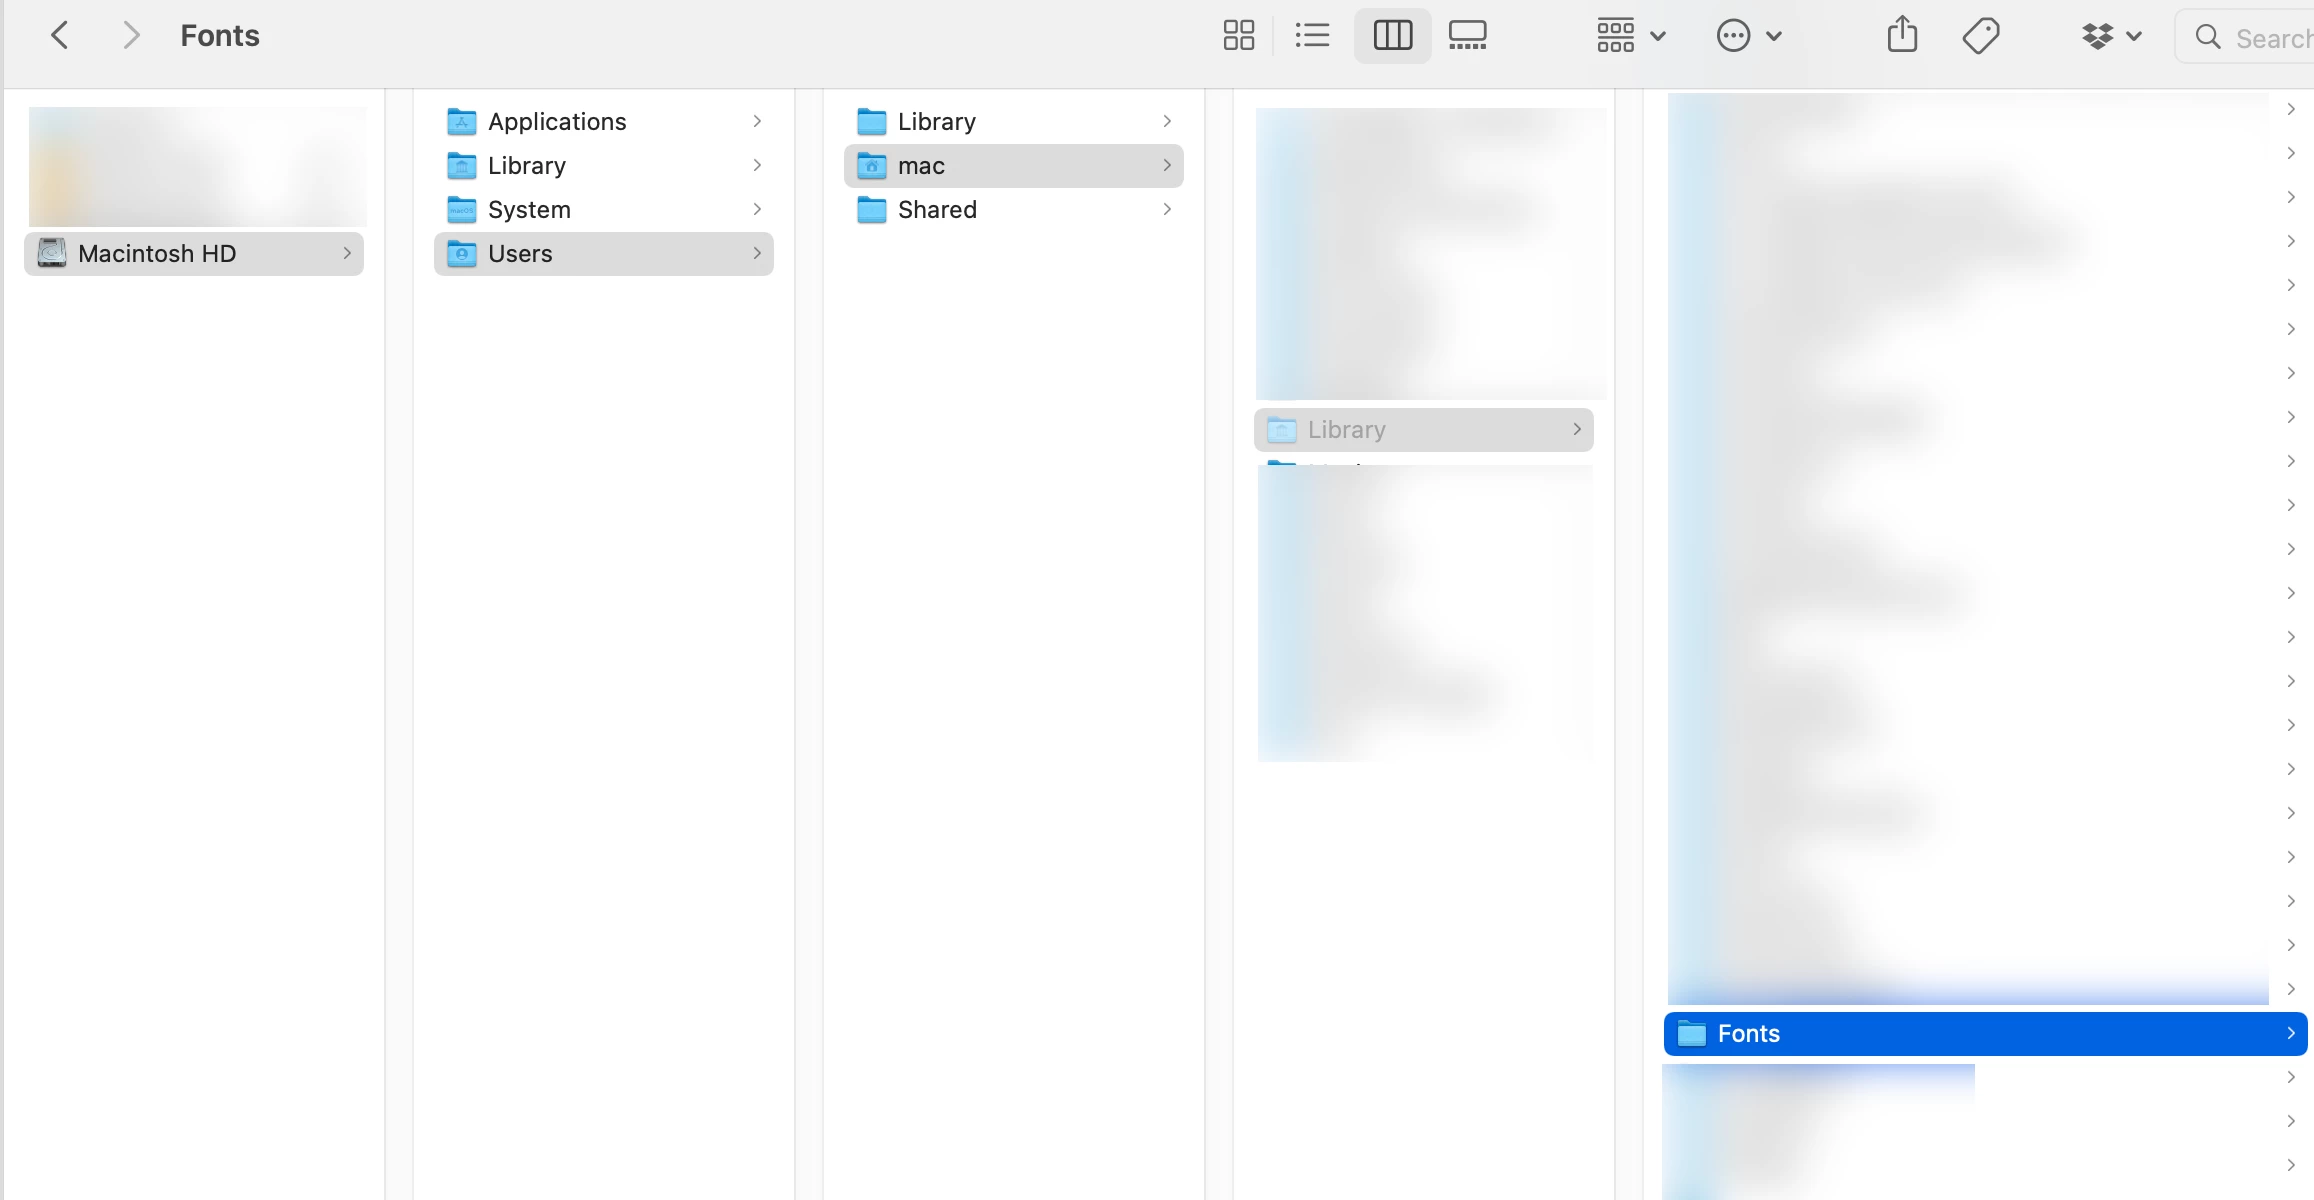Switch to icon view
The width and height of the screenshot is (2314, 1200).
[1238, 36]
